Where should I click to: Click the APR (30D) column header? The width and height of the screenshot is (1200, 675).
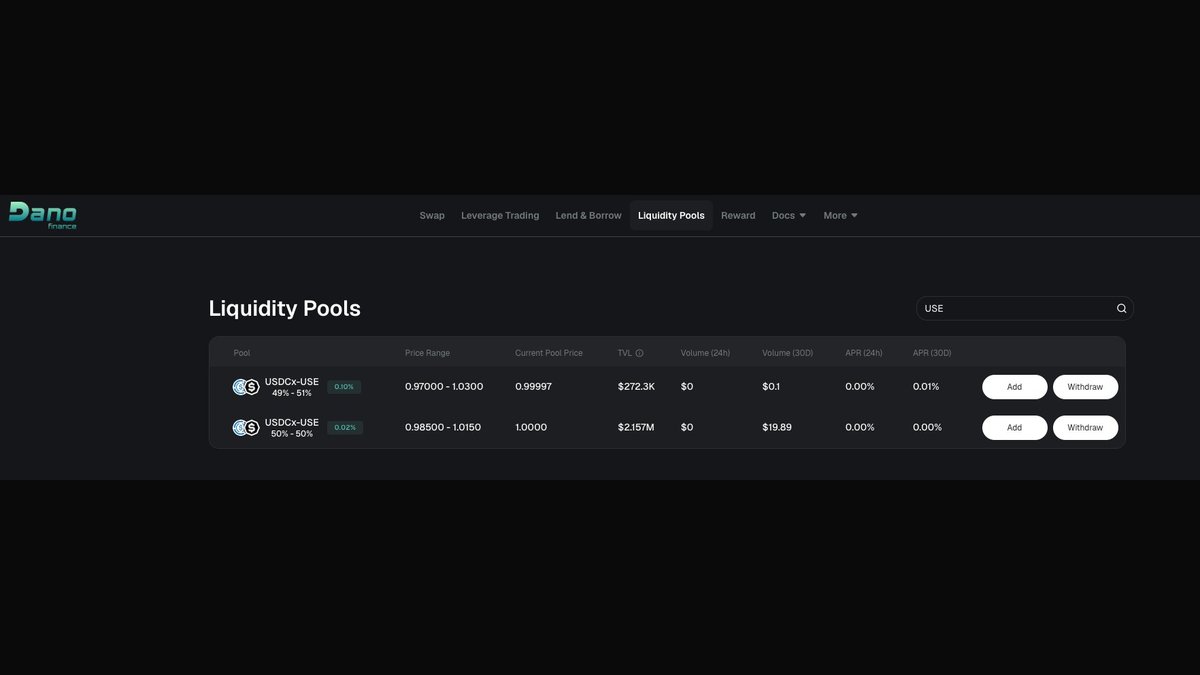pyautogui.click(x=932, y=353)
